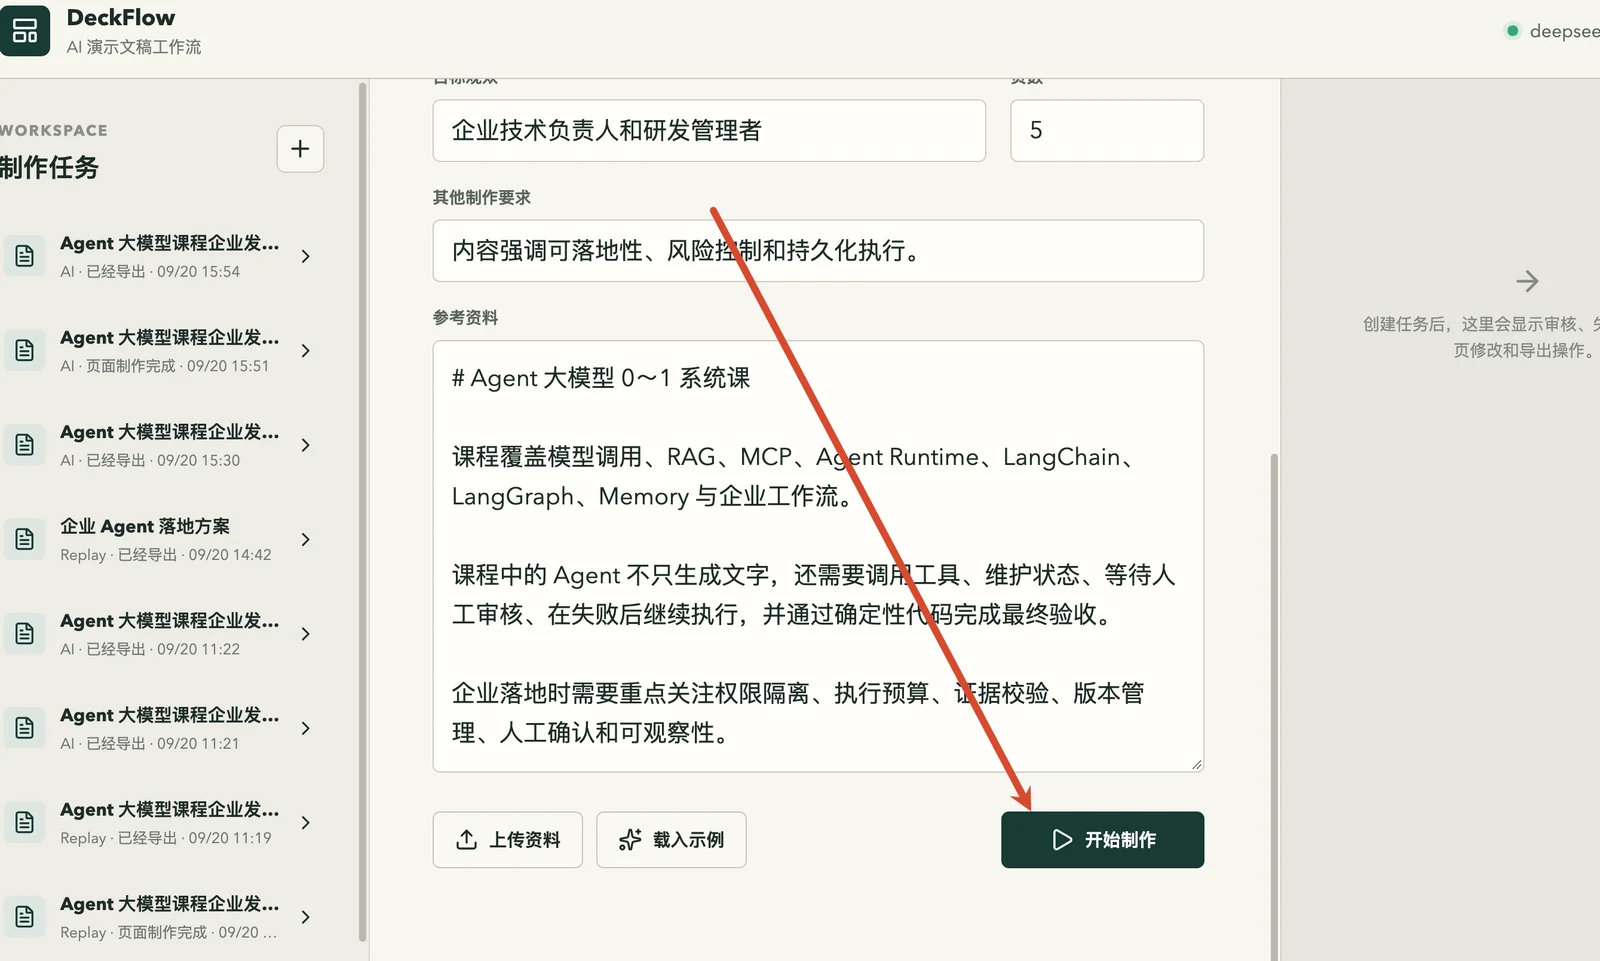The width and height of the screenshot is (1600, 961).
Task: Expand chevron of 09/20 15:30 task
Action: coord(305,445)
